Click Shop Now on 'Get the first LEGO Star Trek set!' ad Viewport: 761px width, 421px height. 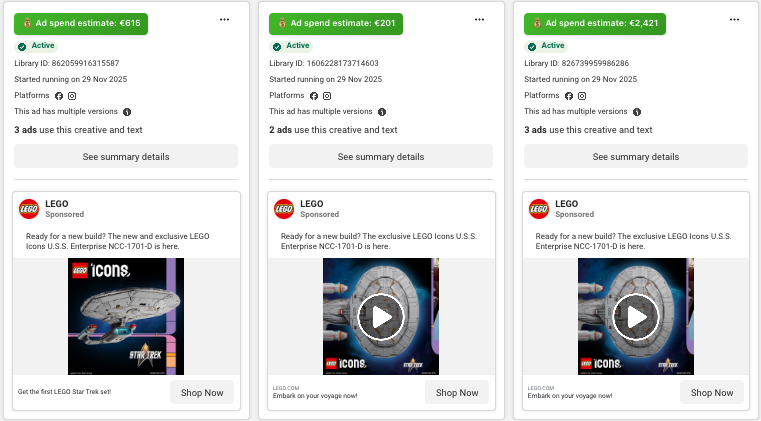click(x=202, y=392)
